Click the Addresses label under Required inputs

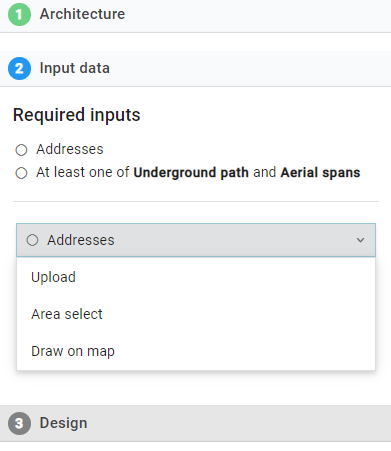click(70, 149)
